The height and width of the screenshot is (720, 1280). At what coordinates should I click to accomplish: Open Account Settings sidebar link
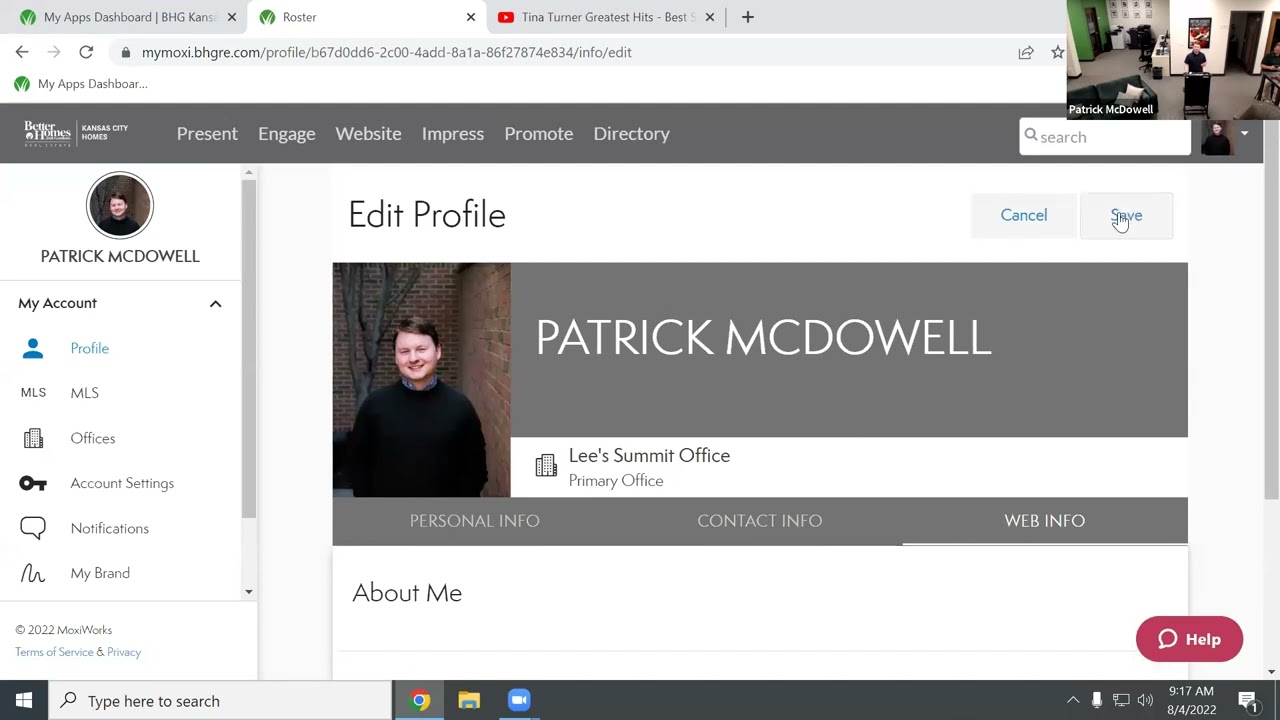coord(122,483)
